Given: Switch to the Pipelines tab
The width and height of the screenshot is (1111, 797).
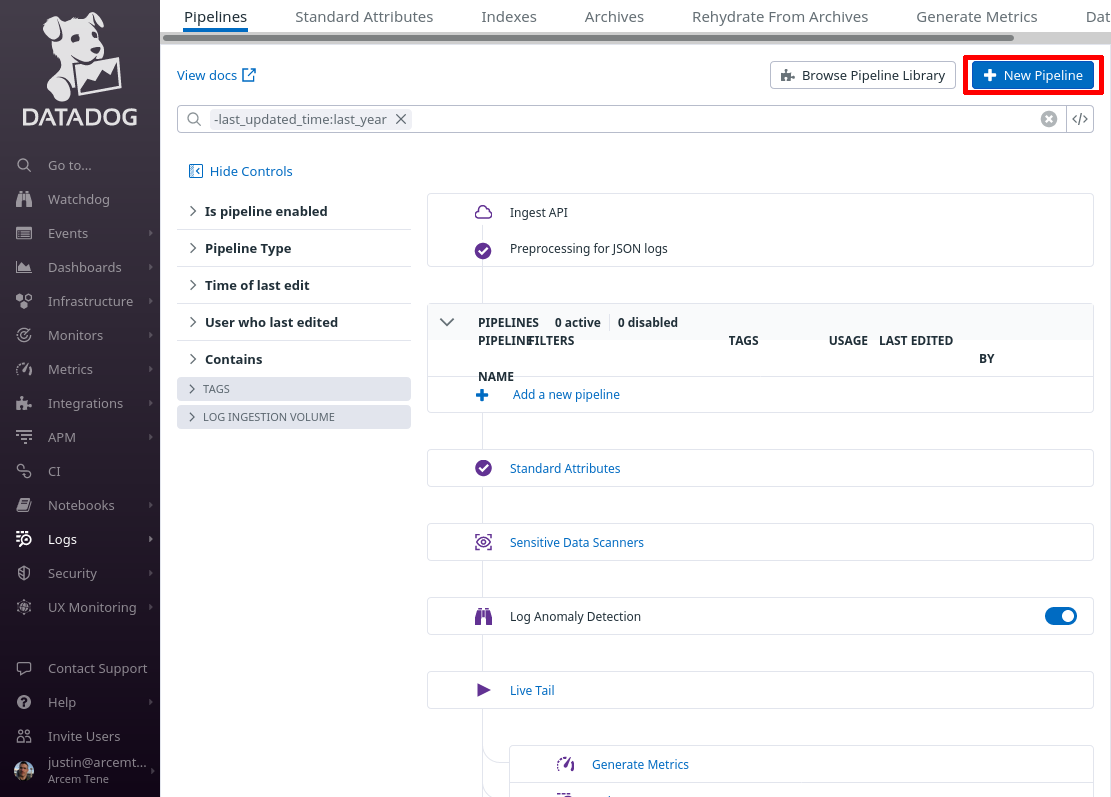Looking at the screenshot, I should click(x=215, y=16).
